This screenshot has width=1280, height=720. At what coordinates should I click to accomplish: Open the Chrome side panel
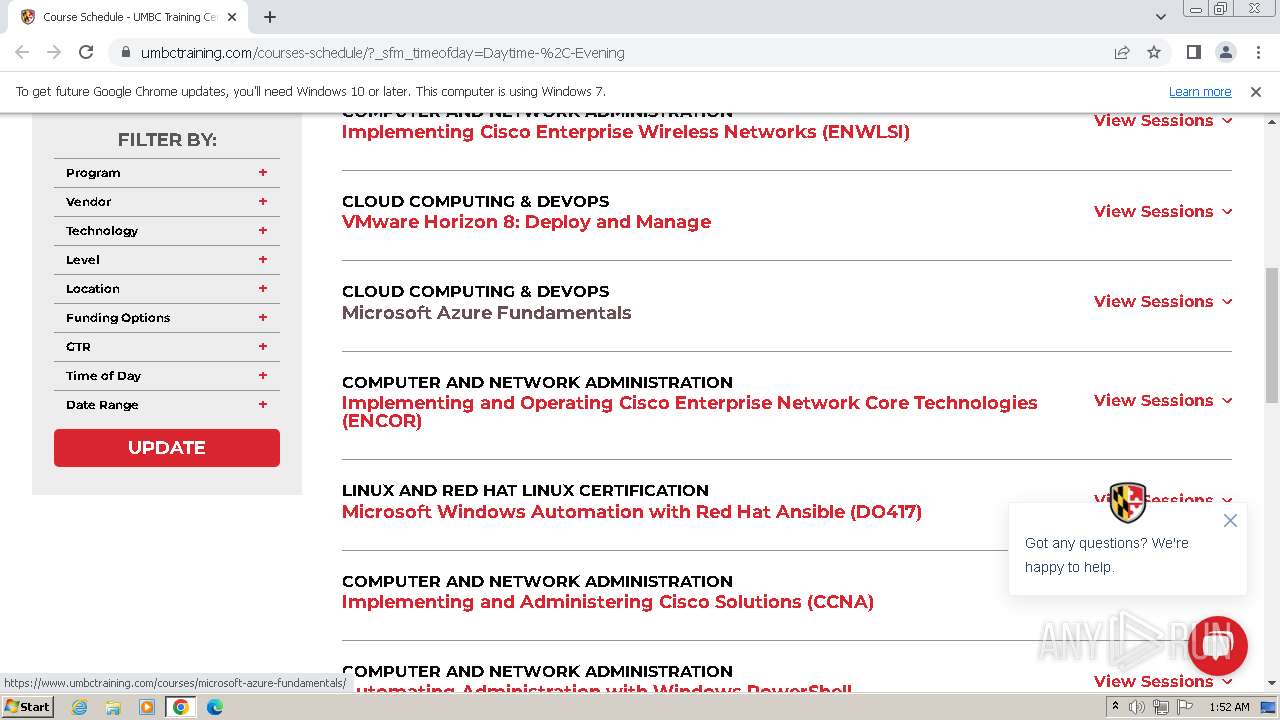tap(1193, 52)
